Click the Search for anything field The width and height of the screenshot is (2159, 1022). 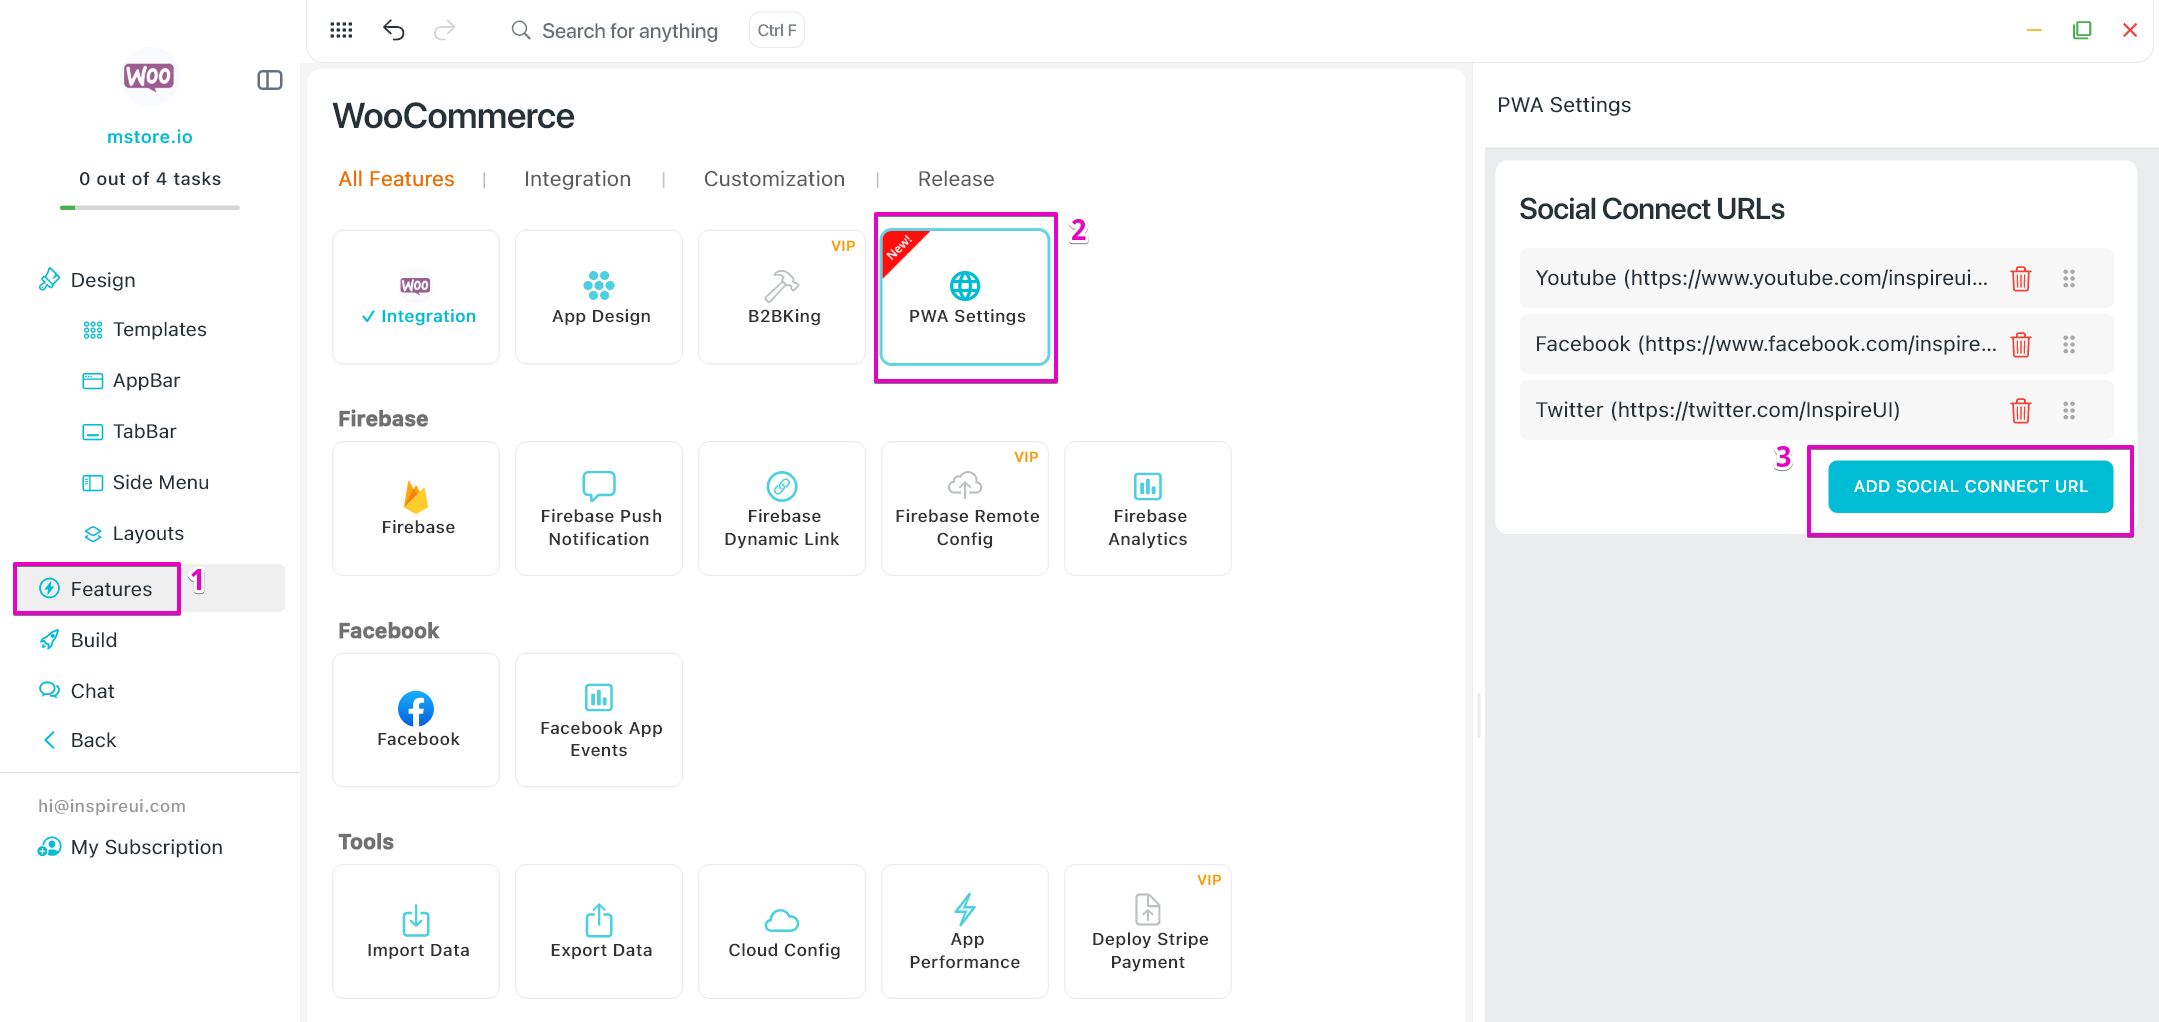[629, 31]
